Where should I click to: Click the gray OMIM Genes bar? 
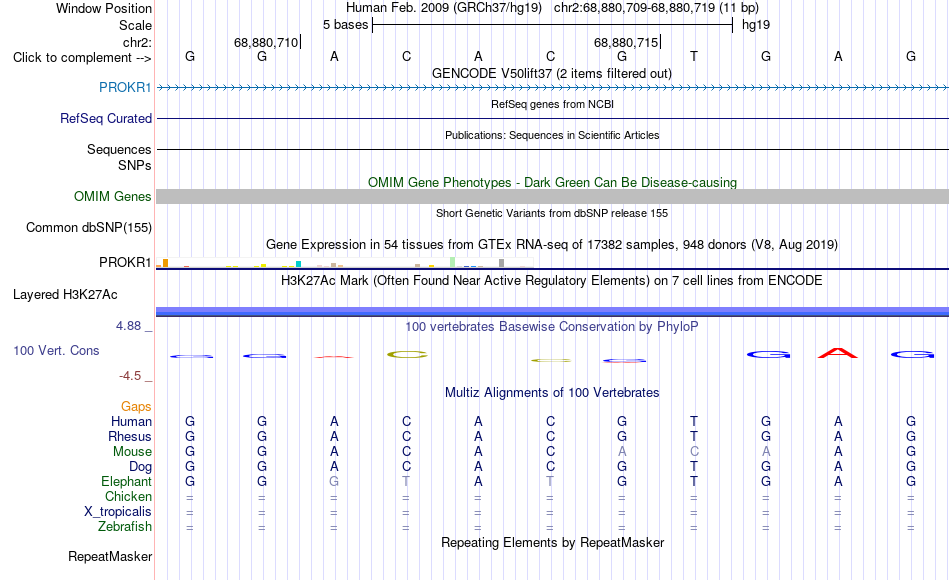click(x=552, y=196)
